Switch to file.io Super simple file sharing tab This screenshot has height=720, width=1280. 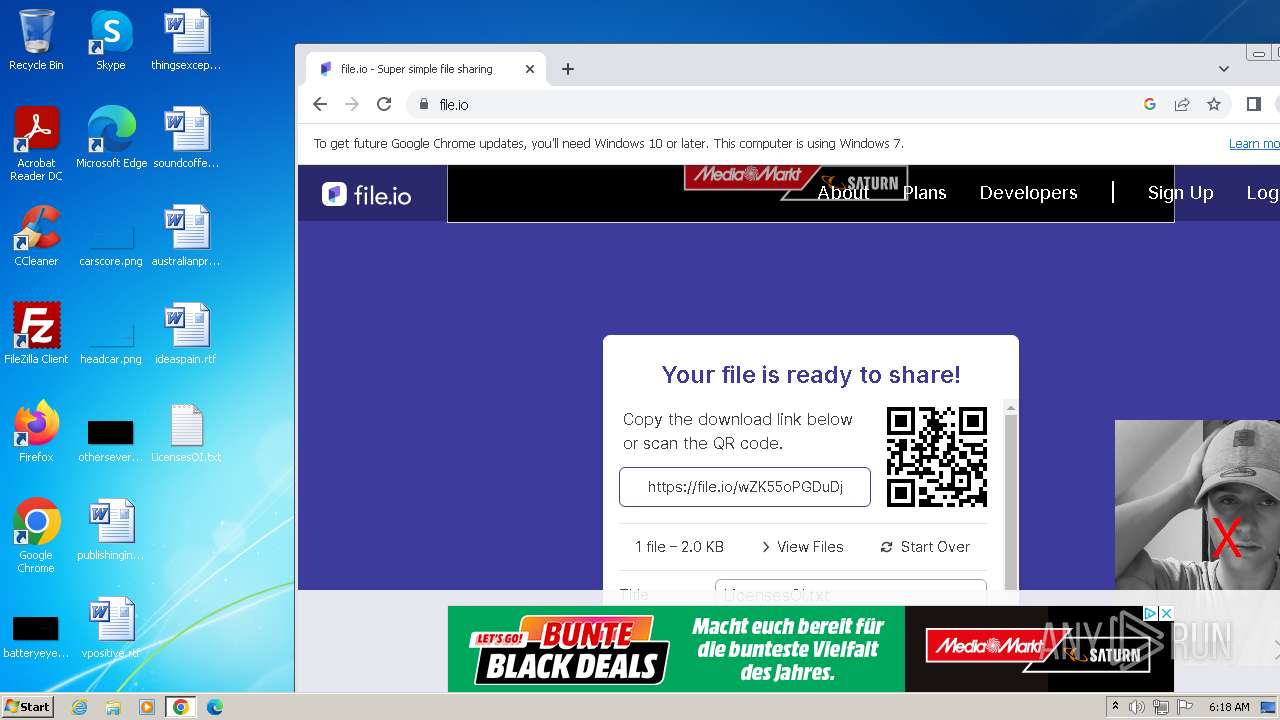(427, 69)
